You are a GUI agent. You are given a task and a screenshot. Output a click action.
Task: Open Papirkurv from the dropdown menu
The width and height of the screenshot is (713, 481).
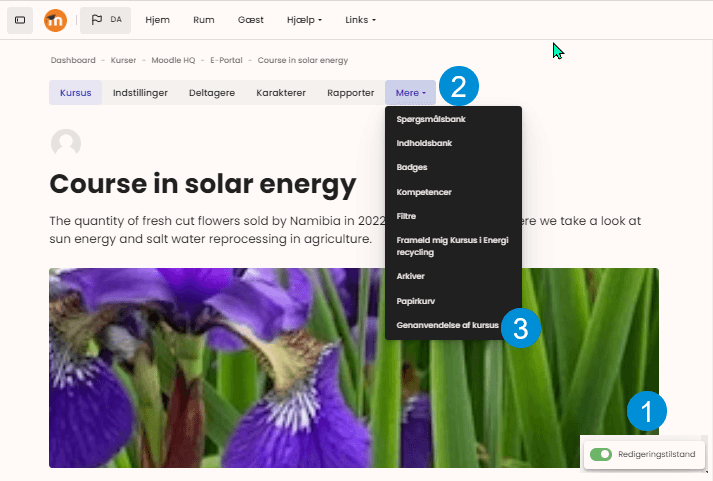(x=416, y=300)
